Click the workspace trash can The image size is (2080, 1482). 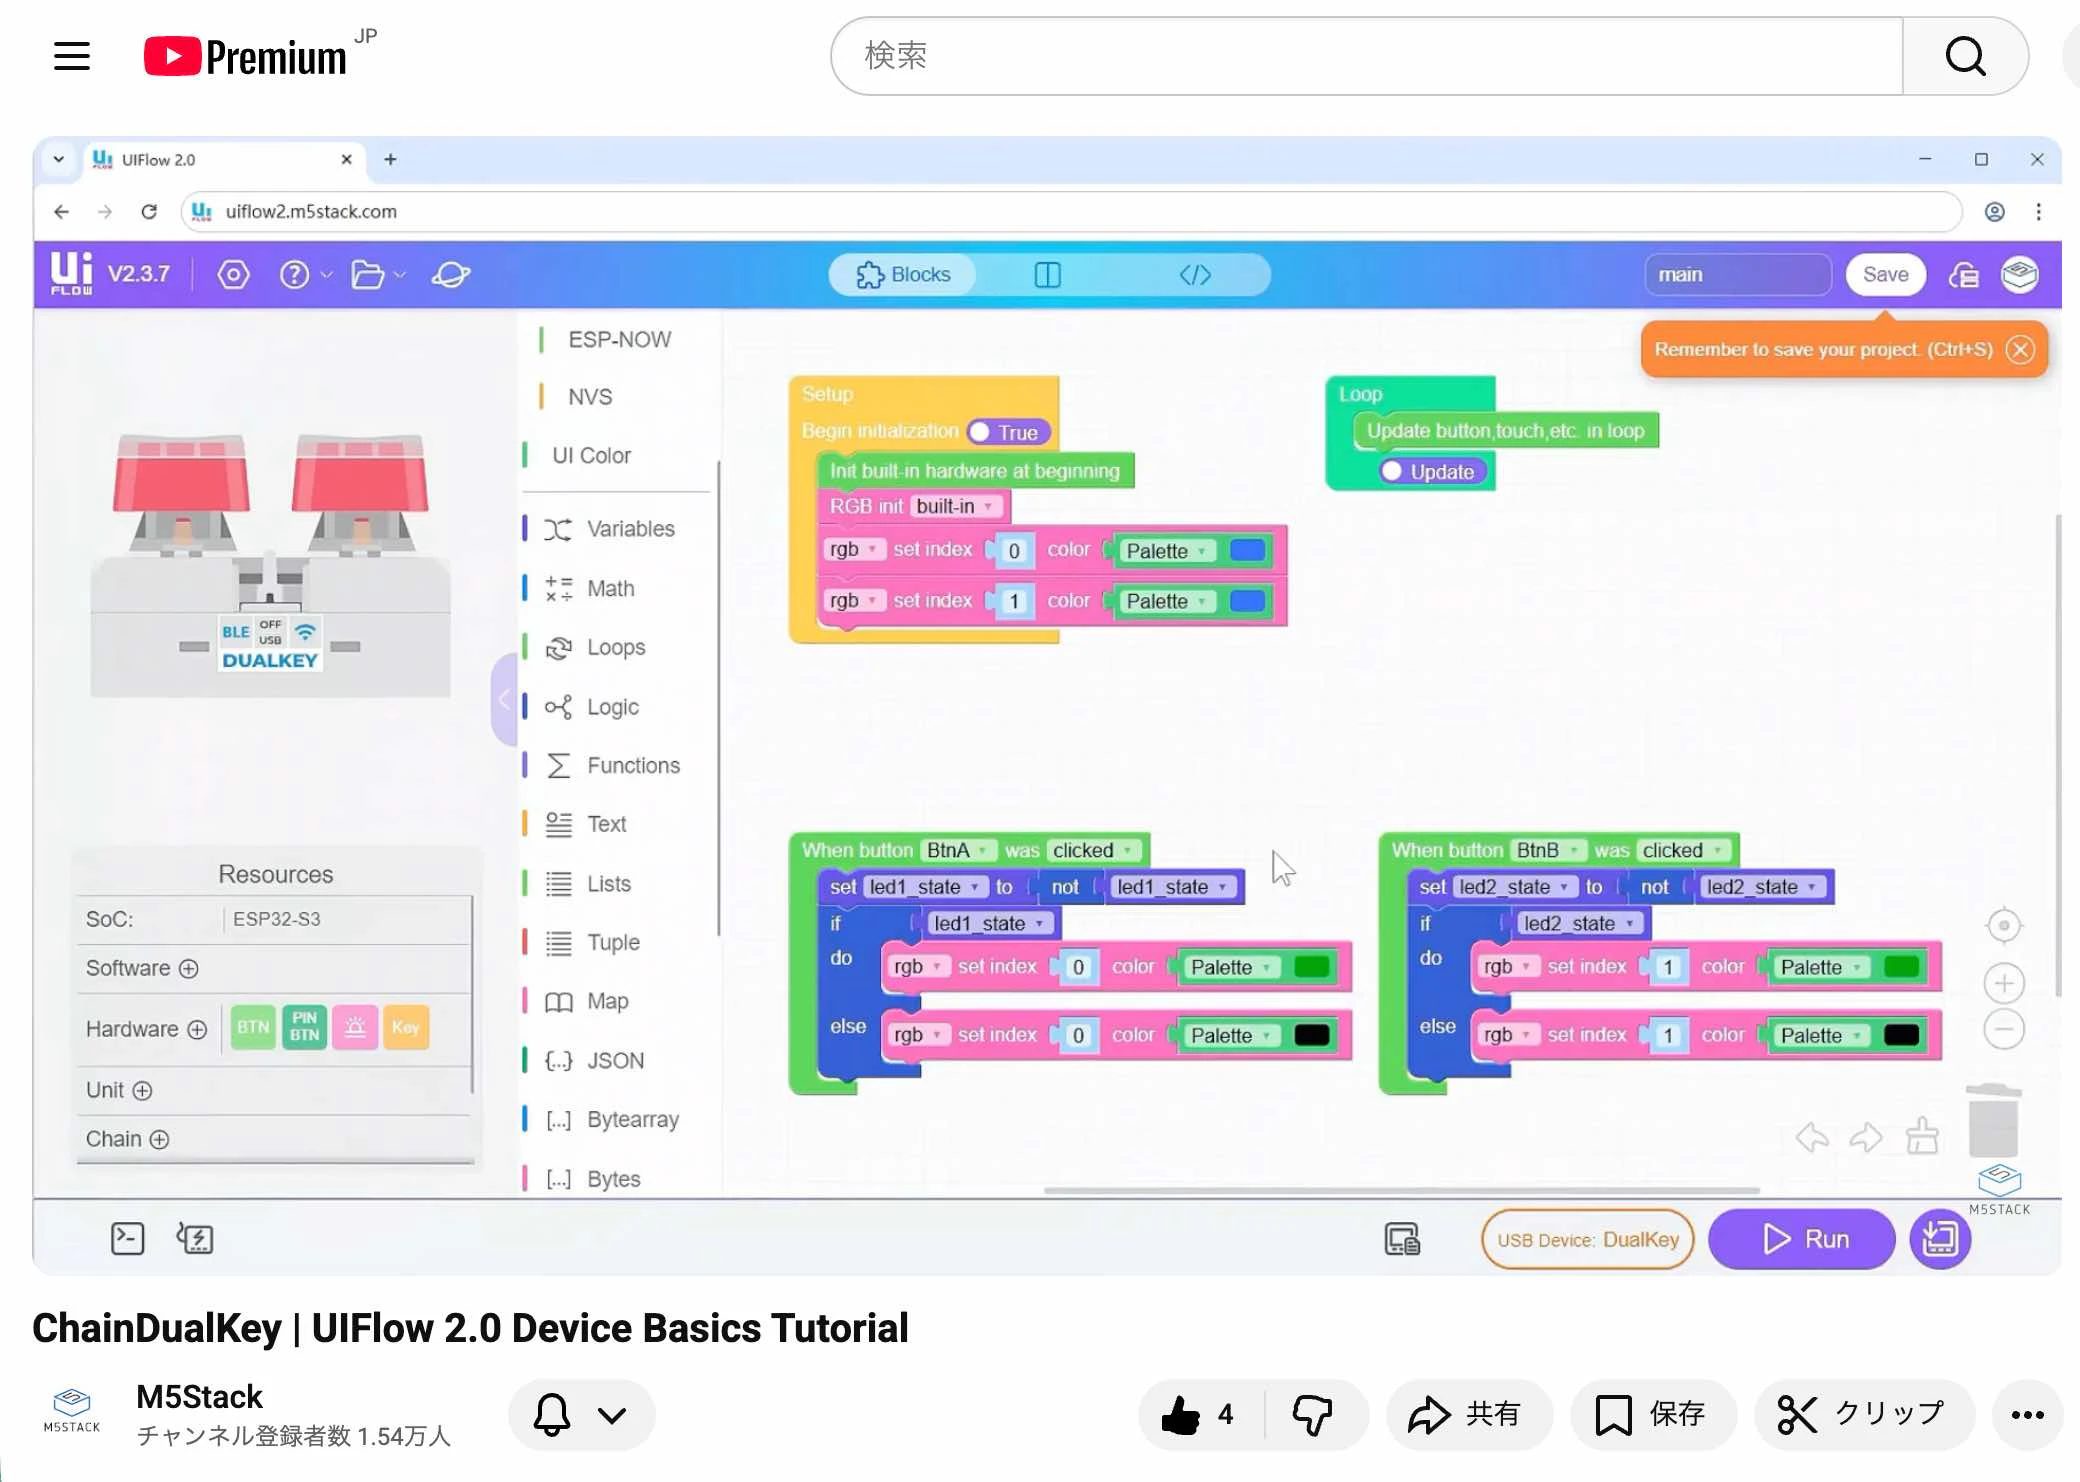coord(1993,1120)
